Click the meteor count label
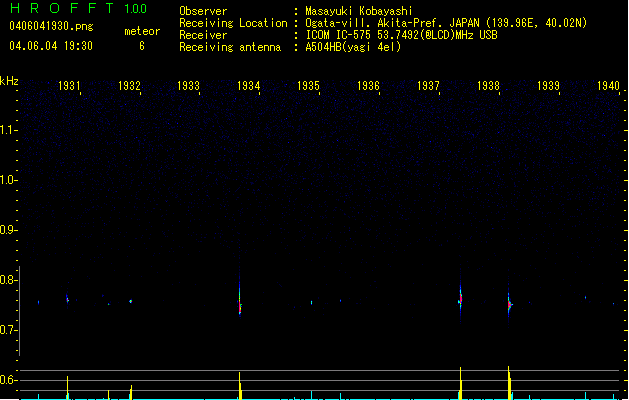This screenshot has width=629, height=400. pos(142,31)
